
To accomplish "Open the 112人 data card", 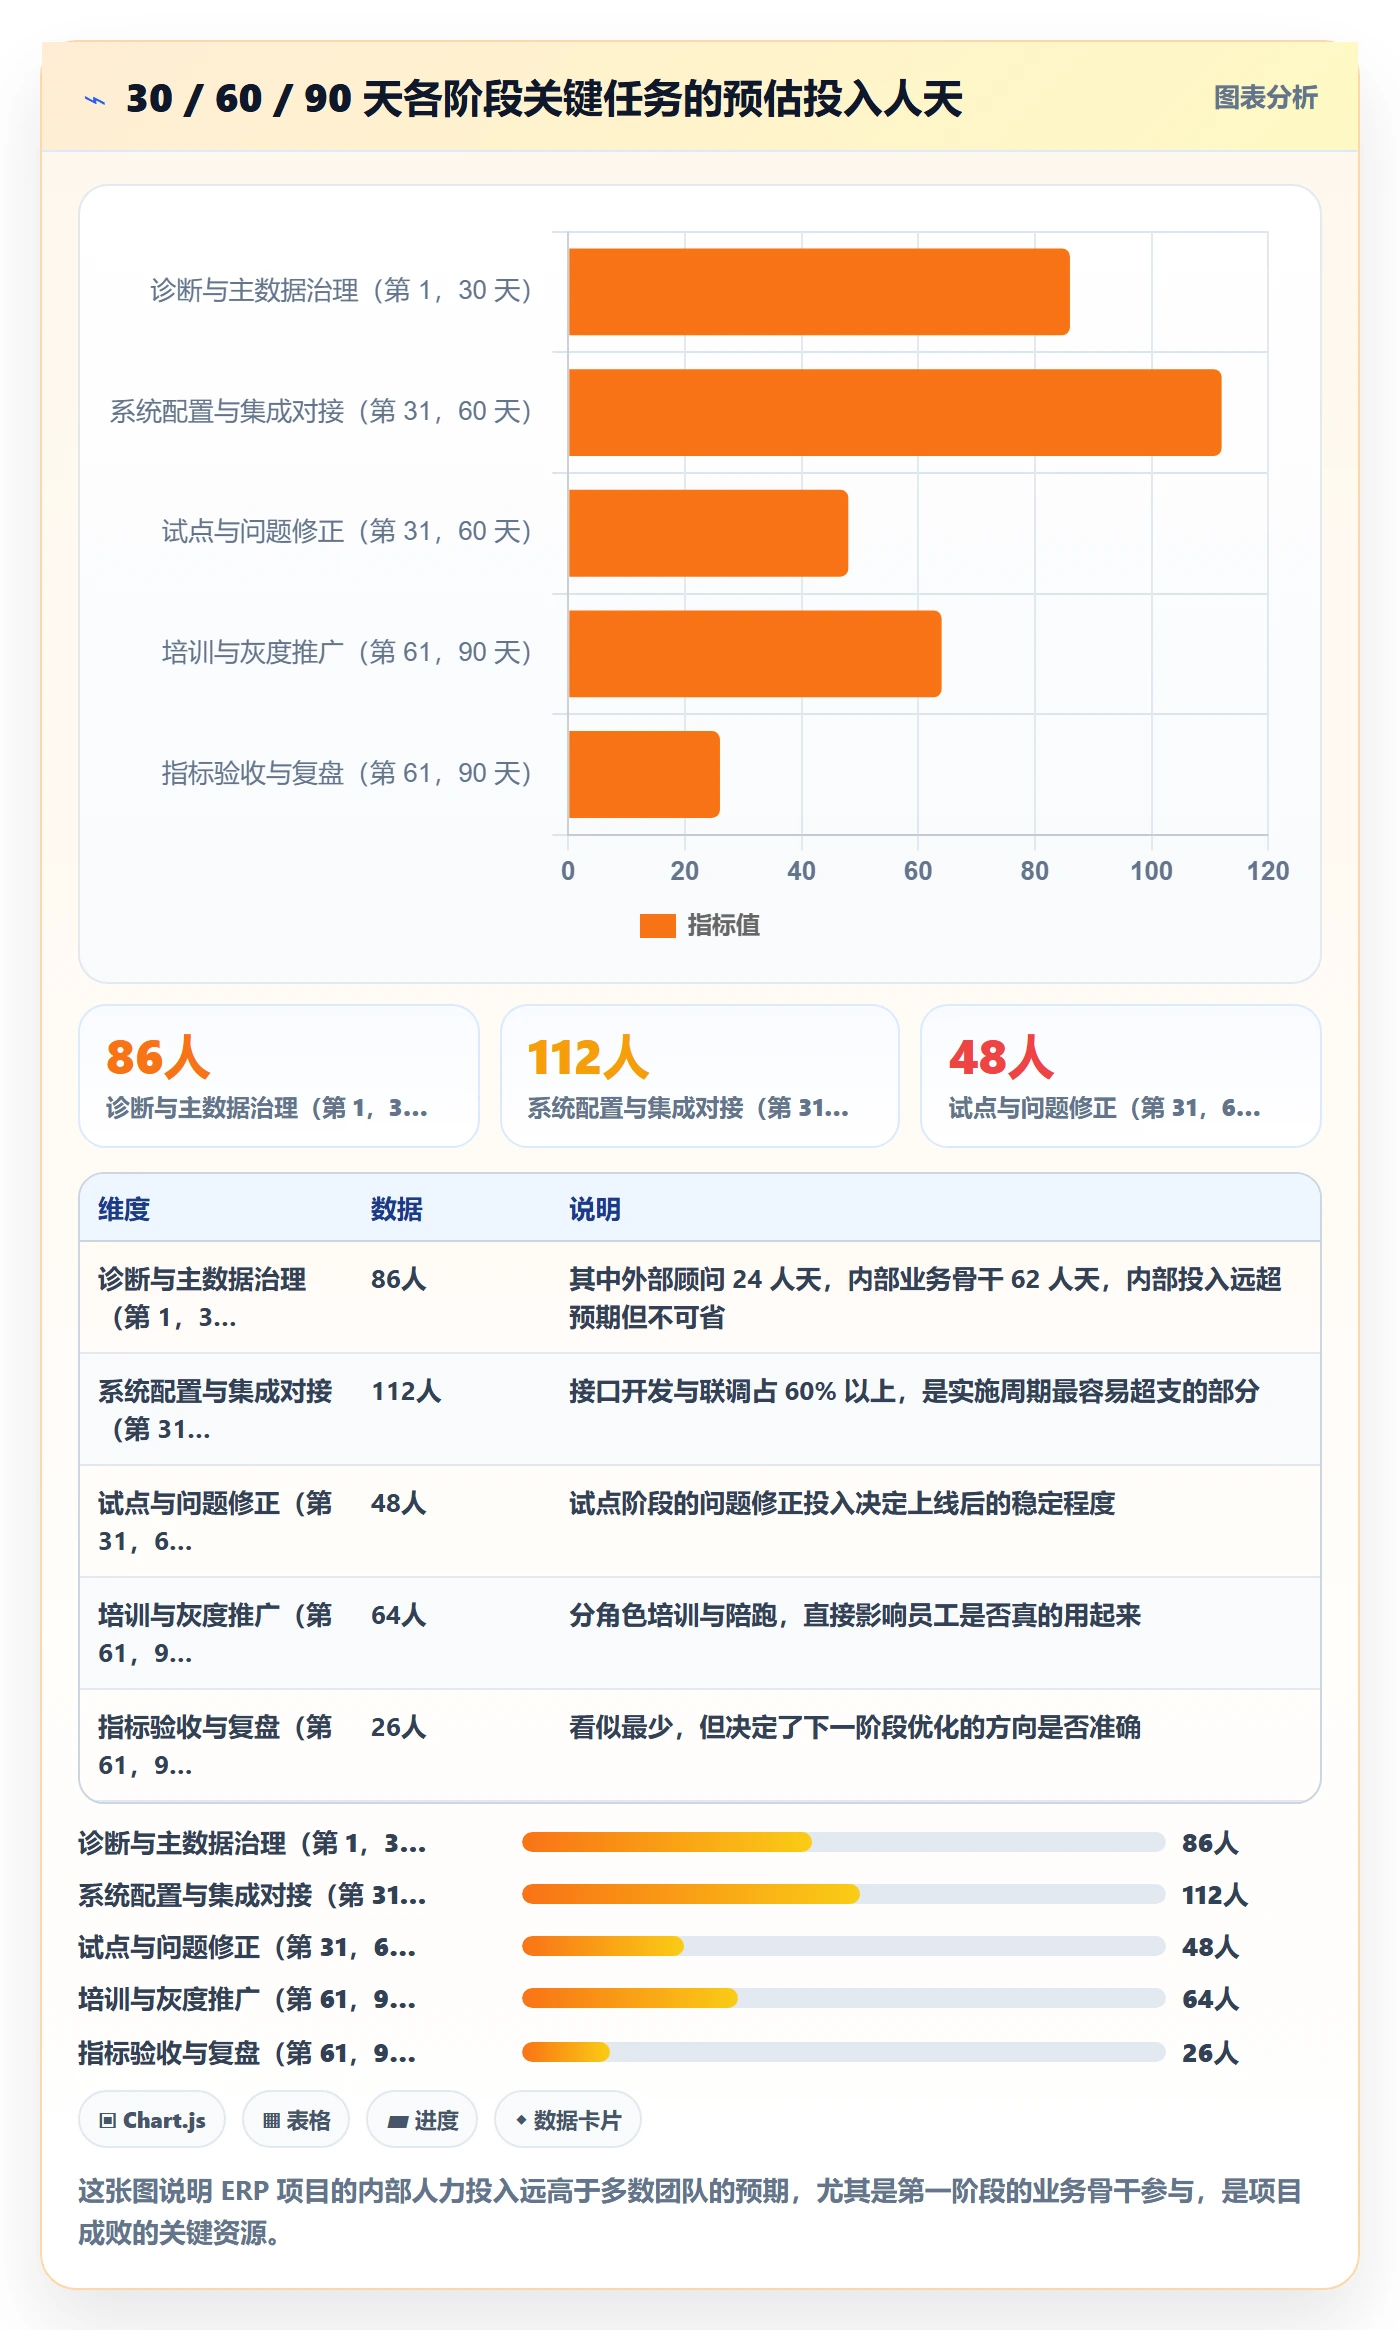I will tap(700, 1076).
